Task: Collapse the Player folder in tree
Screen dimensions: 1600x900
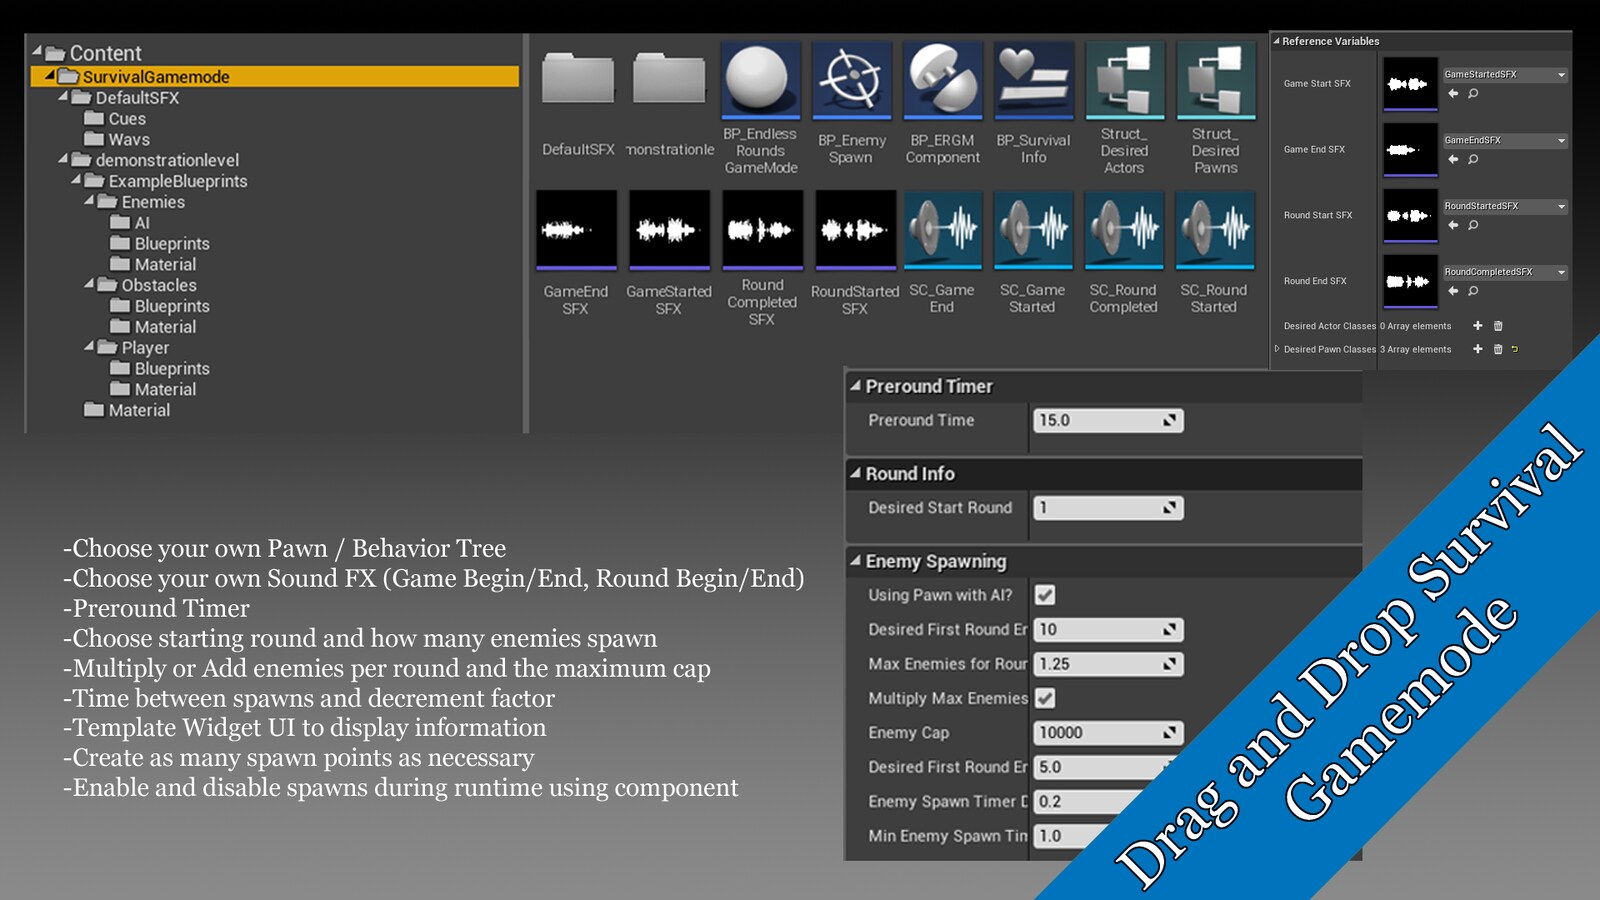Action: [x=88, y=347]
